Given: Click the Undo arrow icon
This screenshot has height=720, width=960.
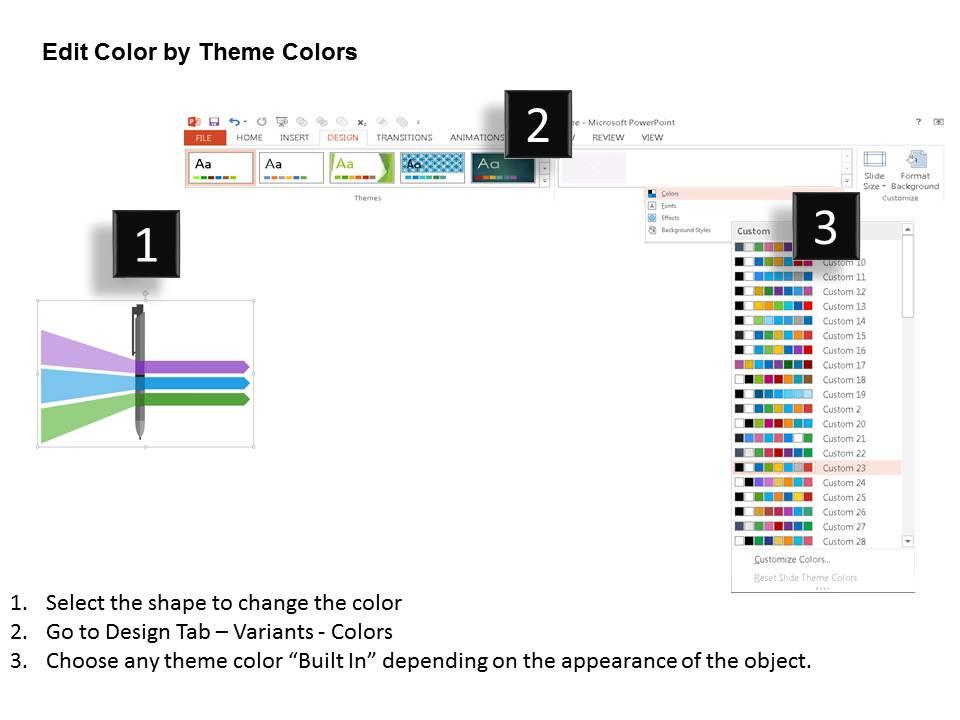Looking at the screenshot, I should point(234,122).
